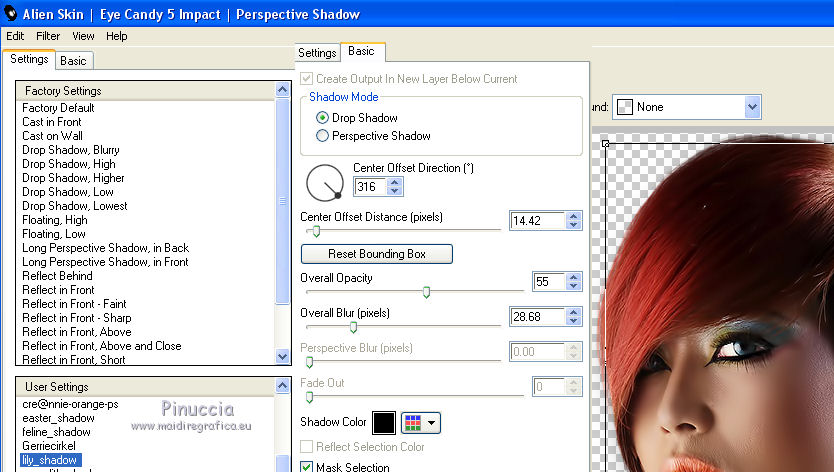Switch to Settings tab in middle panel
This screenshot has width=834, height=472.
(317, 53)
